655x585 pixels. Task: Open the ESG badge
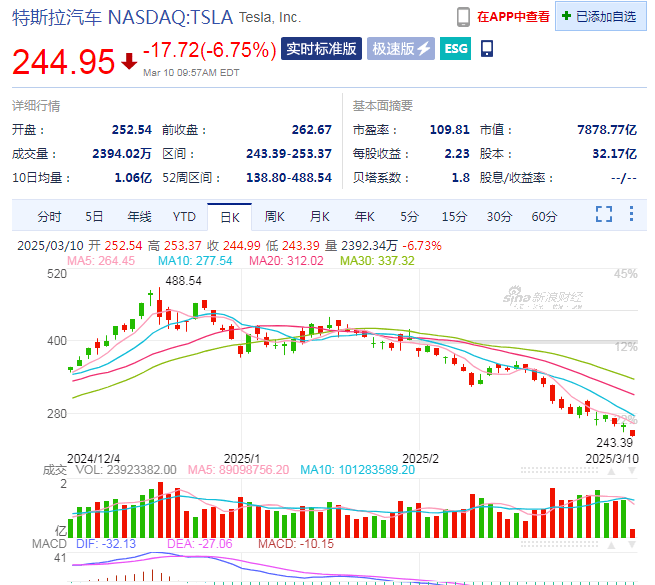pyautogui.click(x=455, y=48)
